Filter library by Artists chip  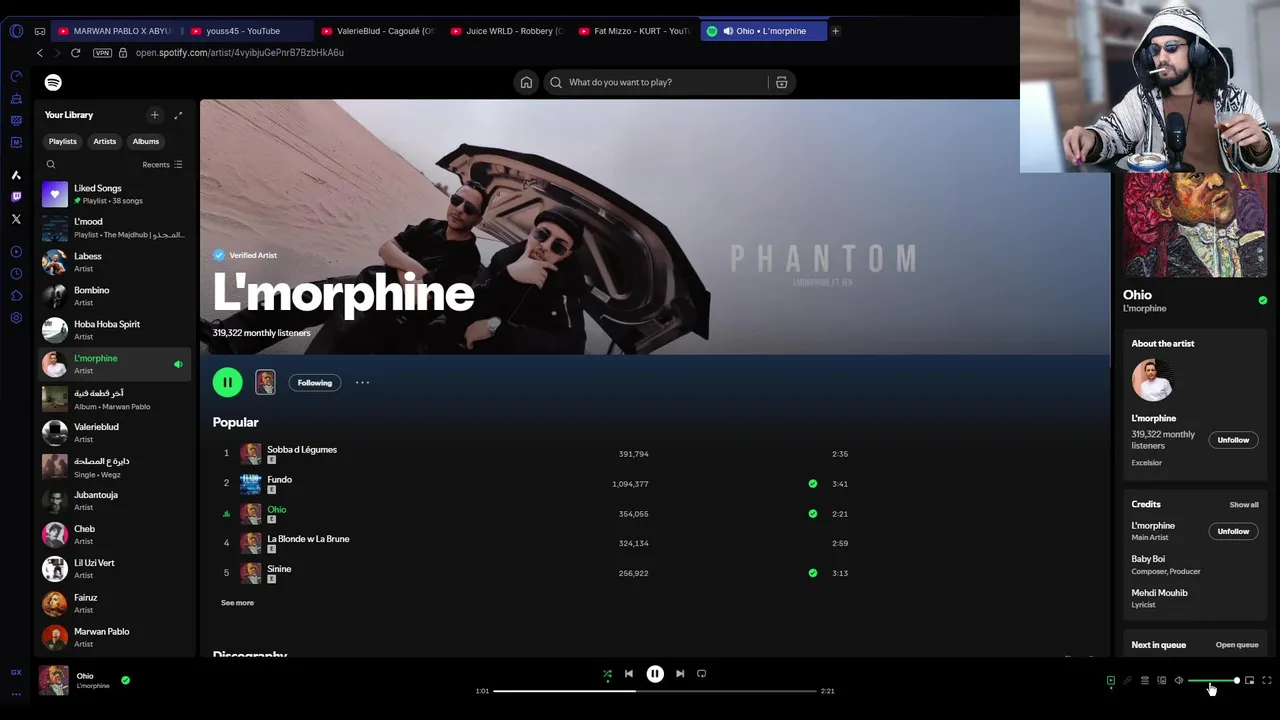pyautogui.click(x=105, y=141)
